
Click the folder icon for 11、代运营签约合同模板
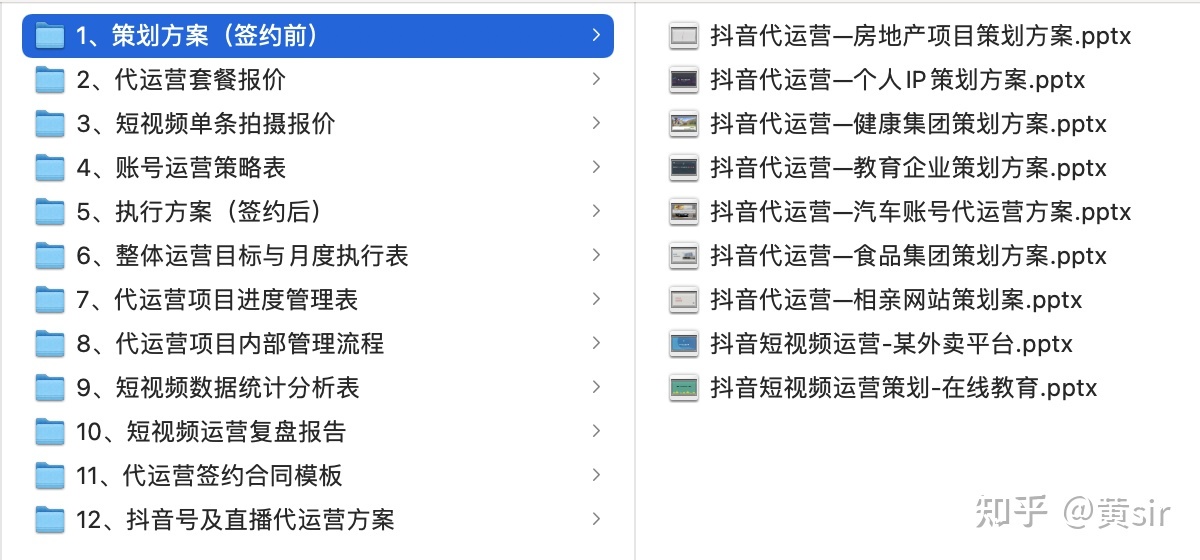[x=49, y=476]
